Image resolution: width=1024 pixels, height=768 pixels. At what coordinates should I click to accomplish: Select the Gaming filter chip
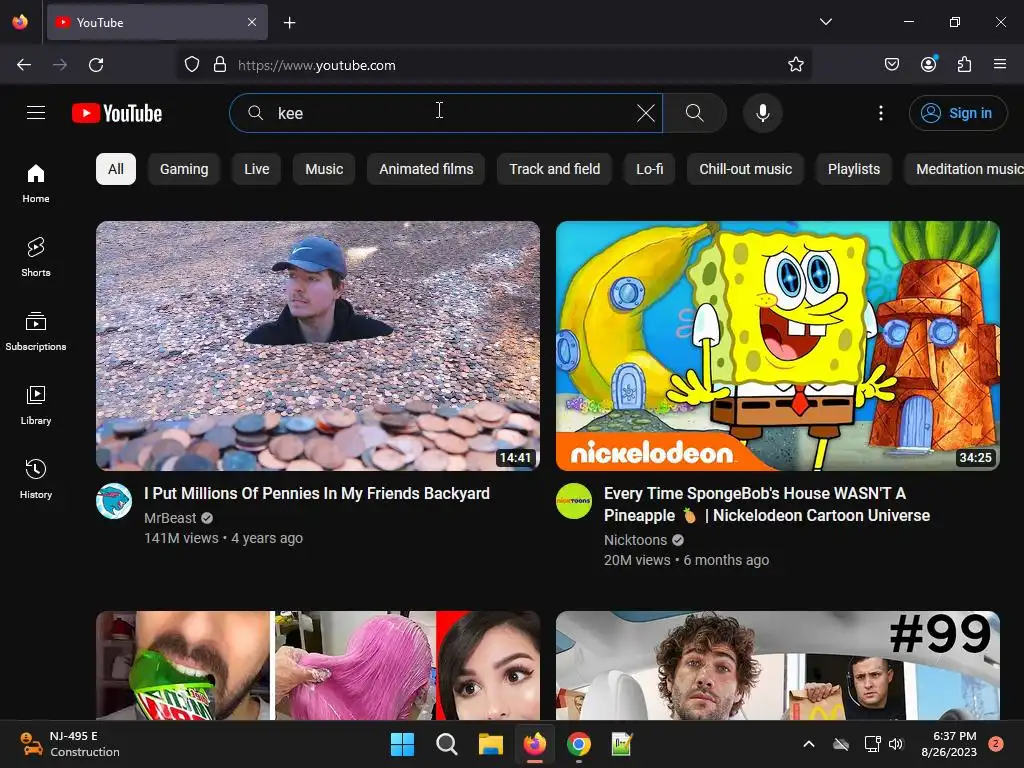(184, 169)
